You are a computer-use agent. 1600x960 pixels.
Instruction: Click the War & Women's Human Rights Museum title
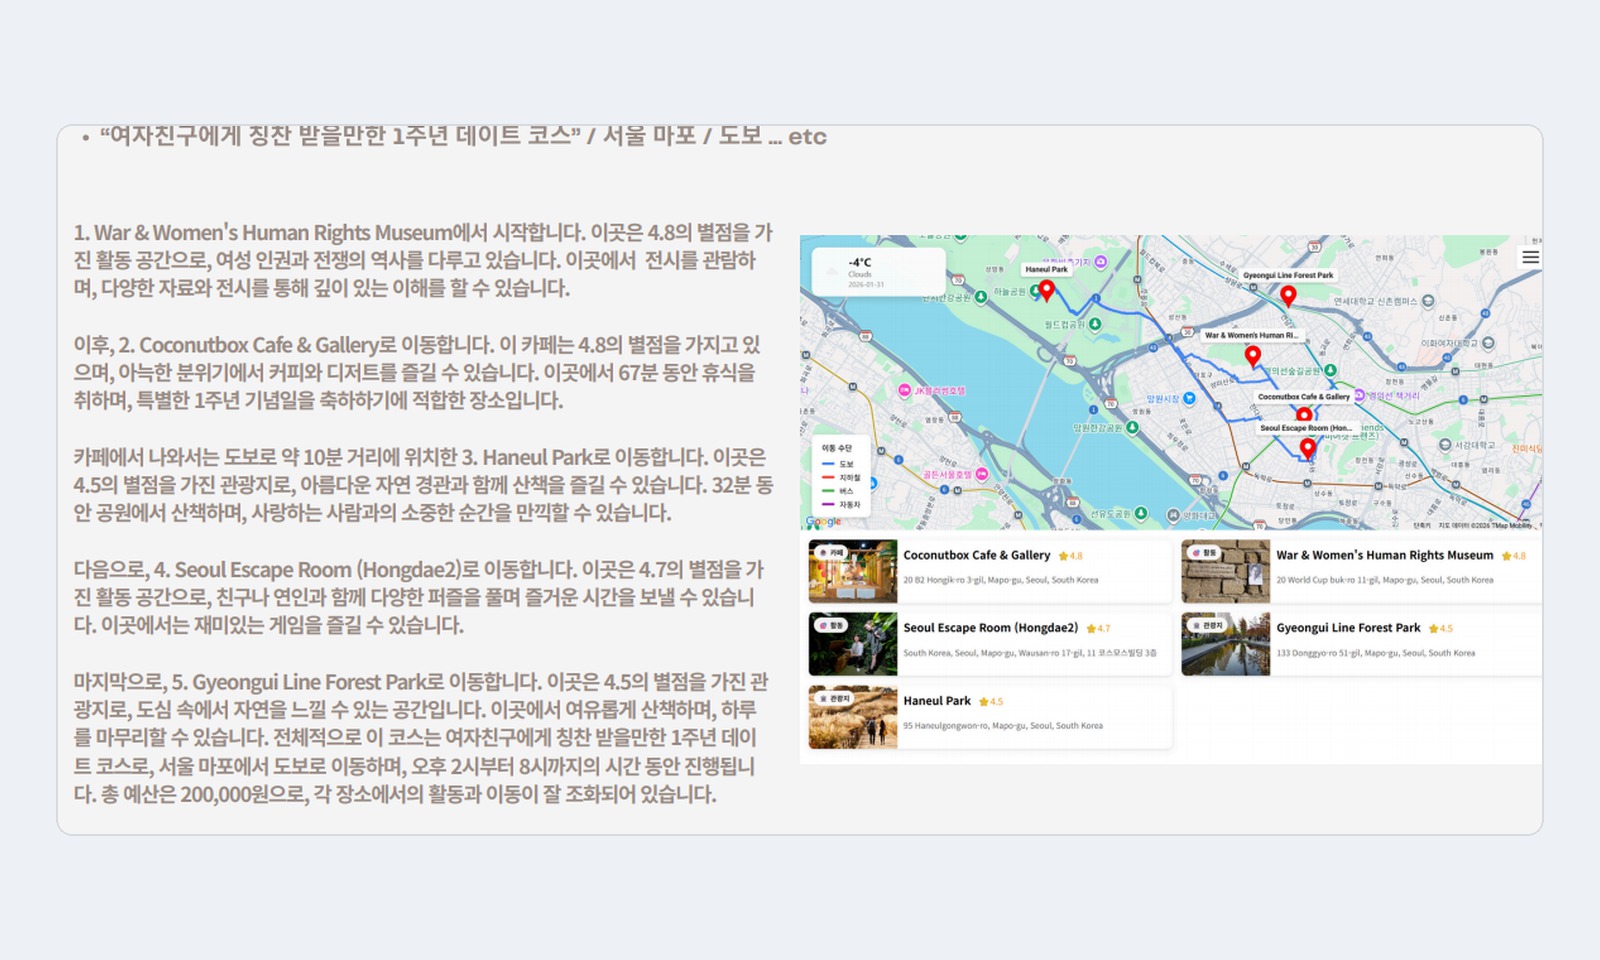point(1385,555)
